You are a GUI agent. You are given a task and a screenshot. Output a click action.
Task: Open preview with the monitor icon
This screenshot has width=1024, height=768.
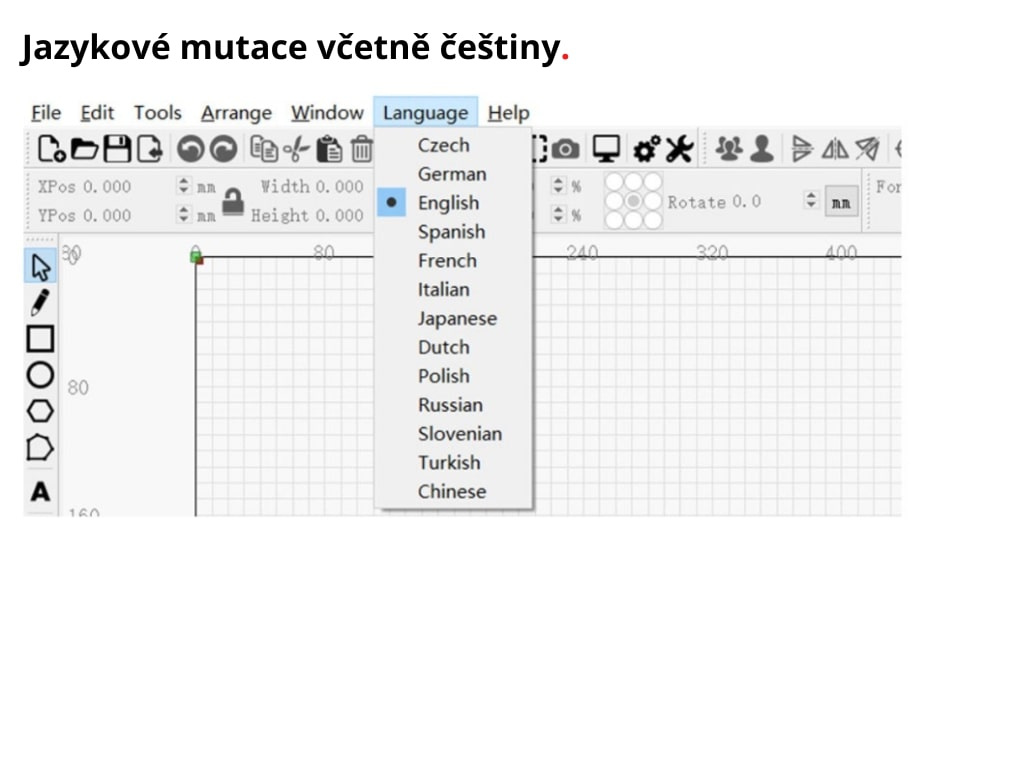606,149
